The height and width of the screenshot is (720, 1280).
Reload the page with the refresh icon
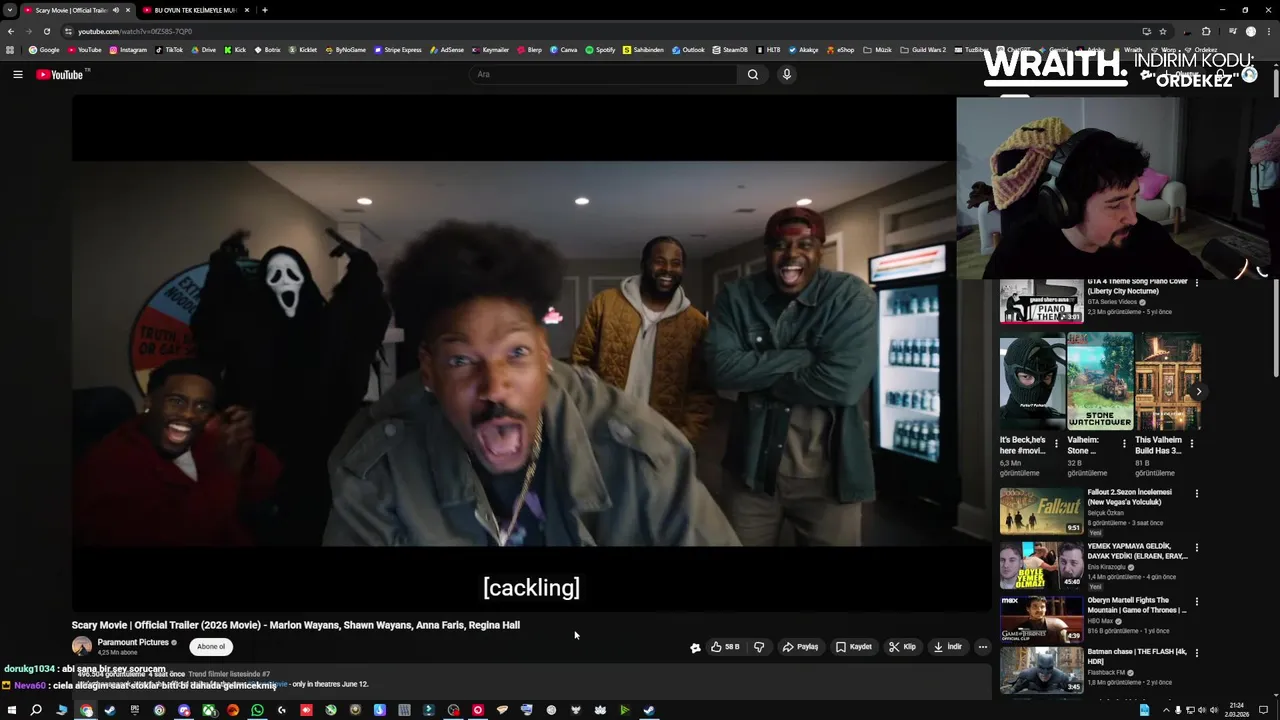[x=46, y=31]
